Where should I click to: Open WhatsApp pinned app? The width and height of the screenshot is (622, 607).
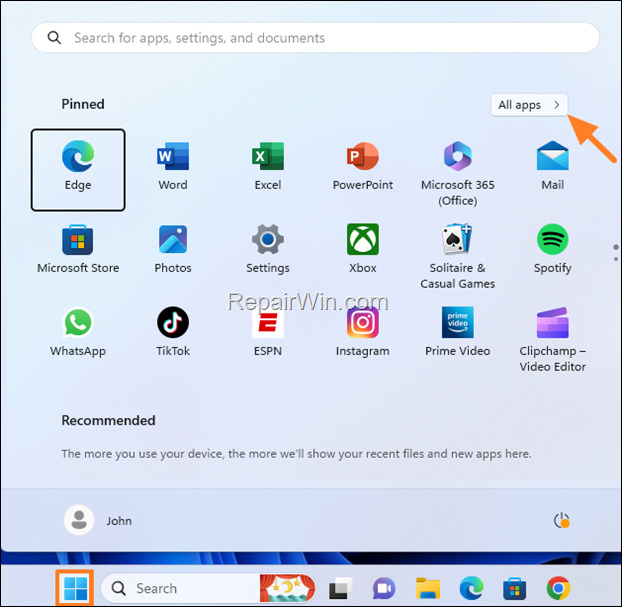click(x=78, y=332)
